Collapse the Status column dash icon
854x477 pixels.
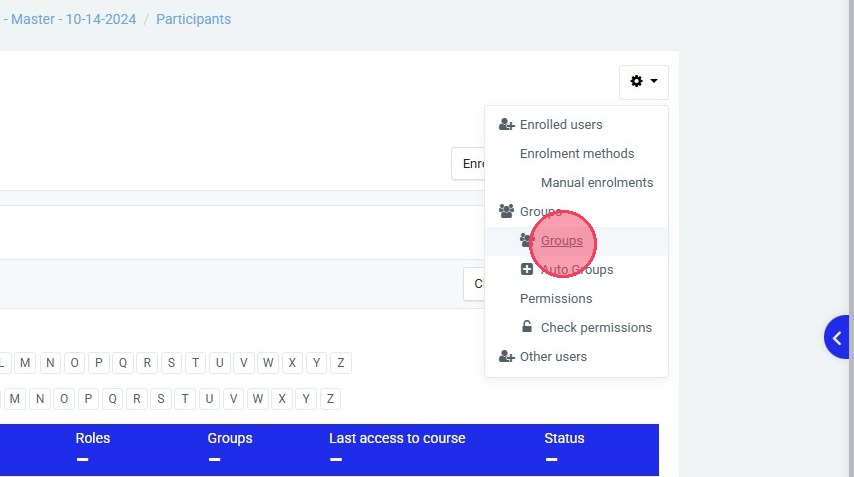[x=551, y=460]
